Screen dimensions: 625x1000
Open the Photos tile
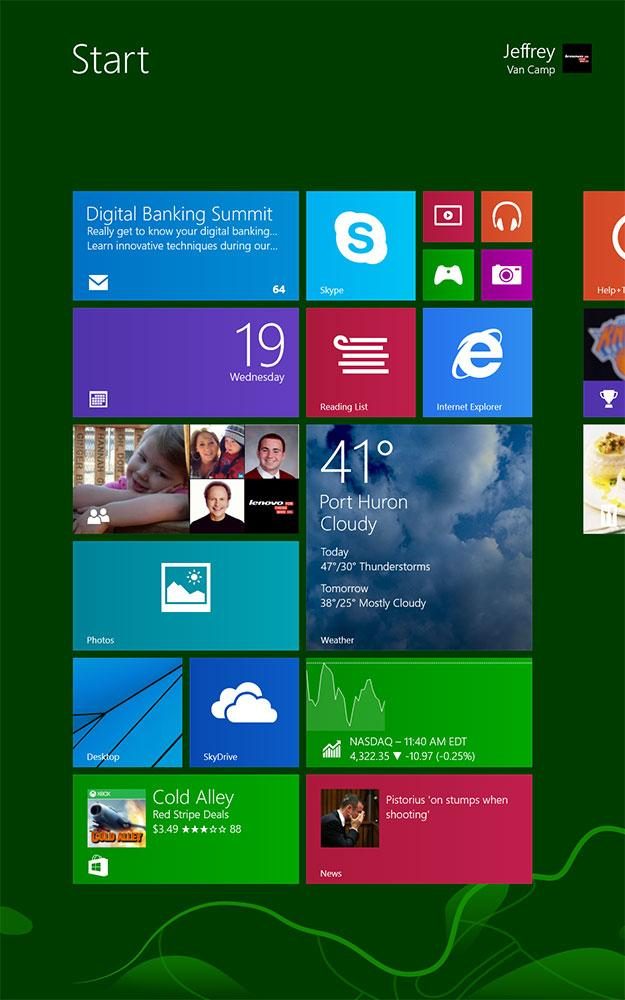(x=186, y=596)
